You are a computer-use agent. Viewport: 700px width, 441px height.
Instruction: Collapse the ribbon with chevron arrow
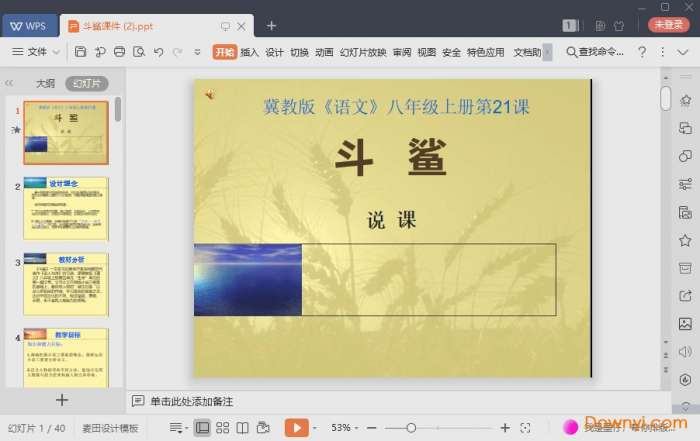[x=683, y=52]
